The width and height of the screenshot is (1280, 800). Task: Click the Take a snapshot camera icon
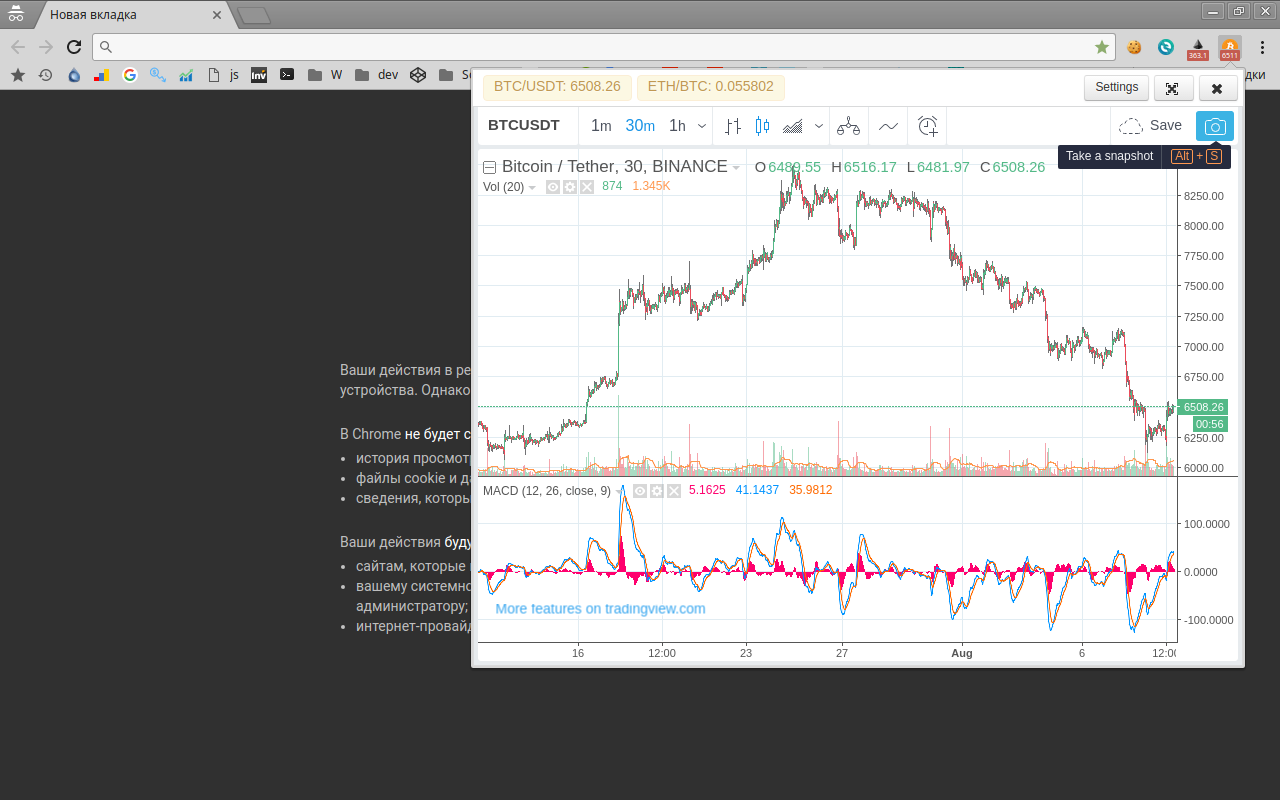coord(1215,126)
